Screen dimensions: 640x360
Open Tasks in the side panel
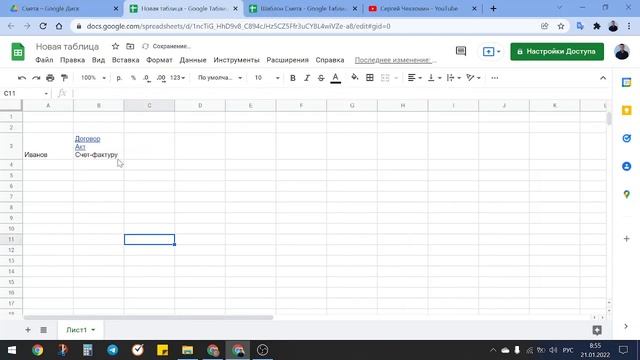coord(627,138)
